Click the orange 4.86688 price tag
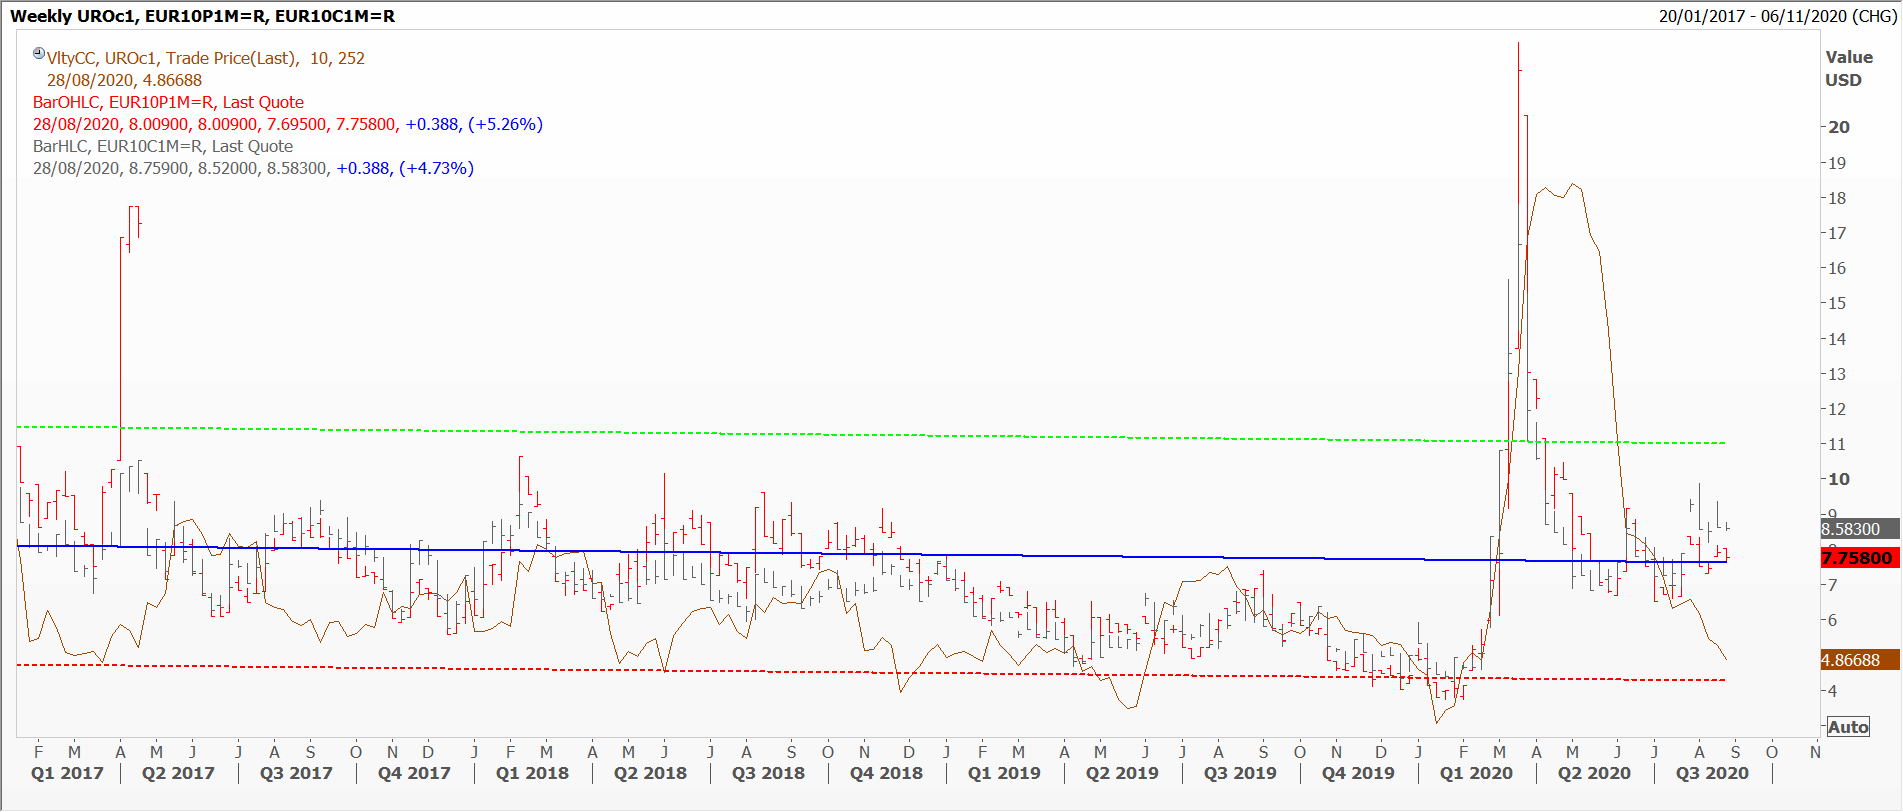This screenshot has height=812, width=1903. coord(1859,660)
